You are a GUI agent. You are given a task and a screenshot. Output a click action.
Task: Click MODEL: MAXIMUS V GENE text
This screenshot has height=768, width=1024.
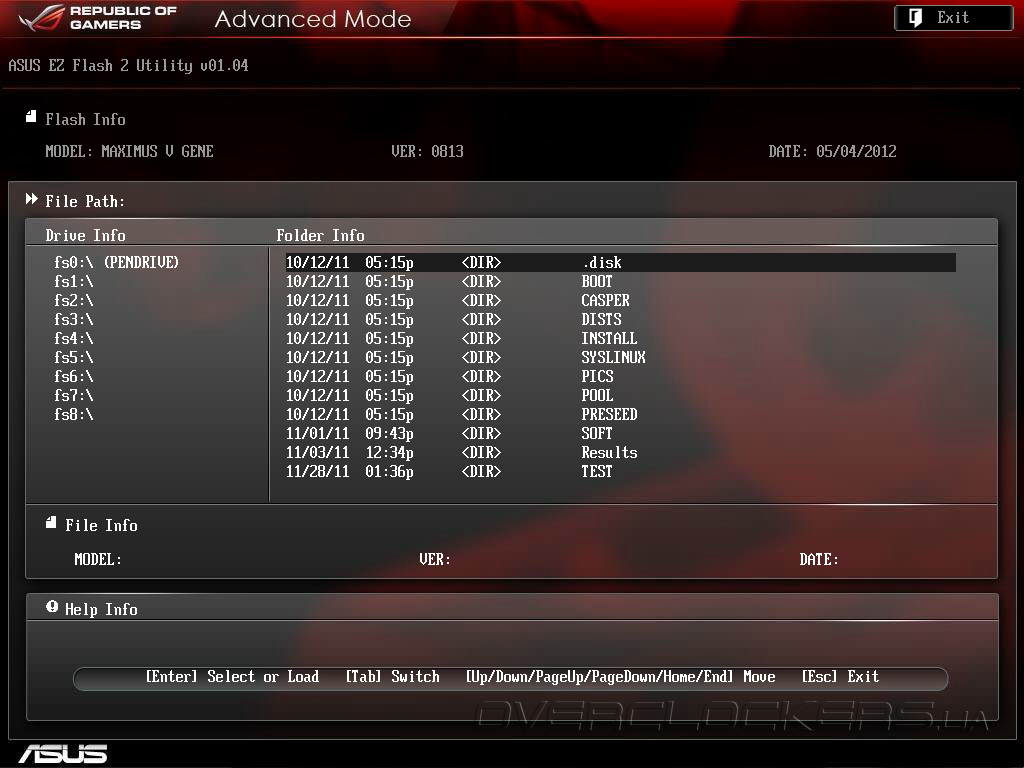pos(129,152)
